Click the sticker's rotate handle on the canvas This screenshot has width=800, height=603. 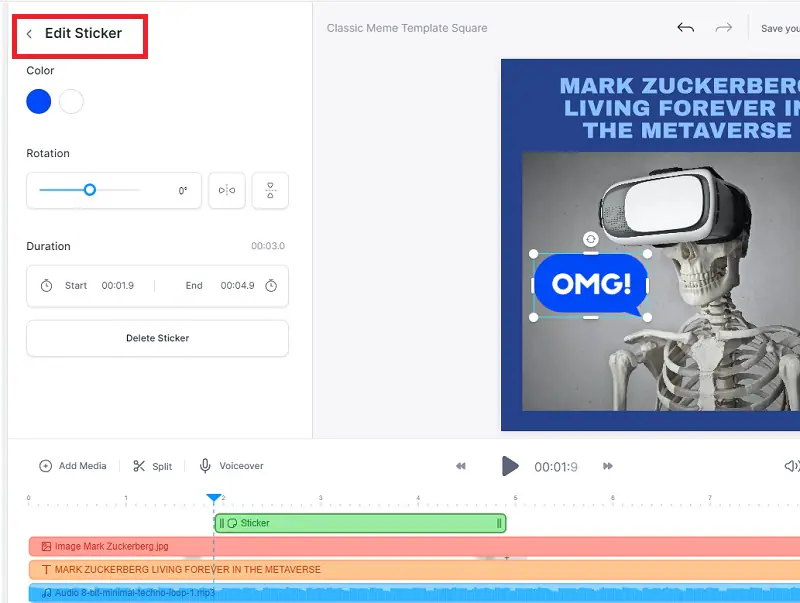point(590,239)
